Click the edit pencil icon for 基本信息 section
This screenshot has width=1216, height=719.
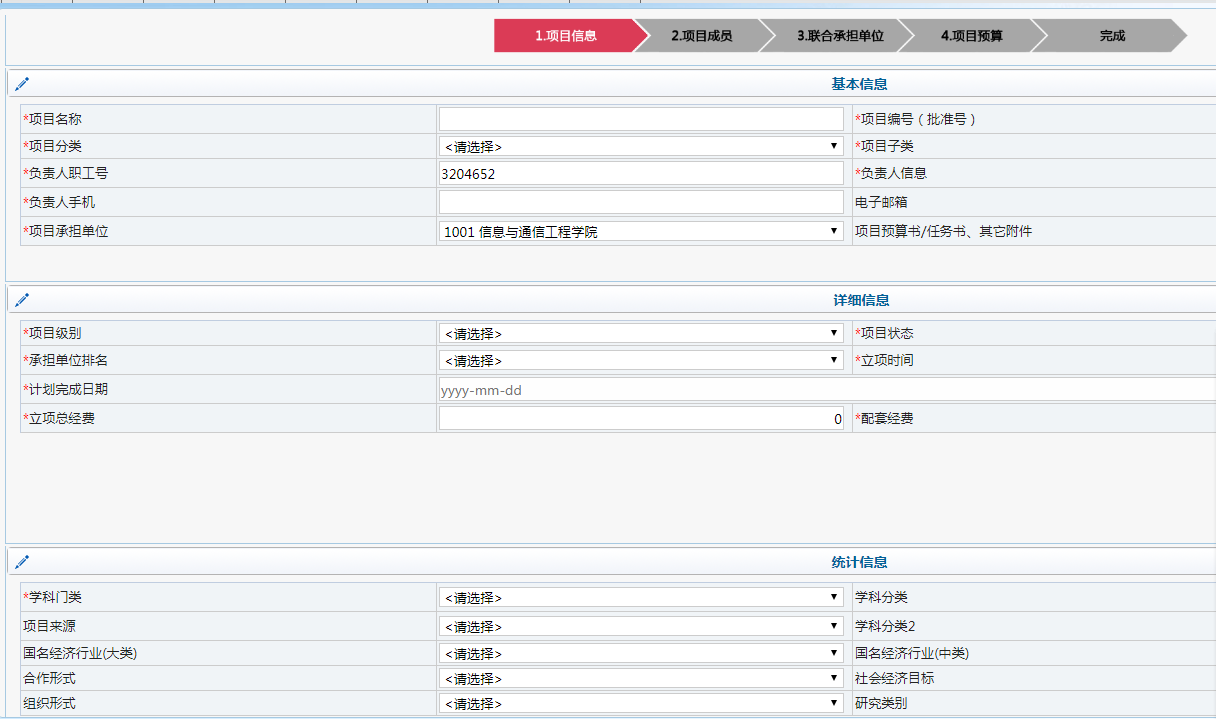coord(22,84)
